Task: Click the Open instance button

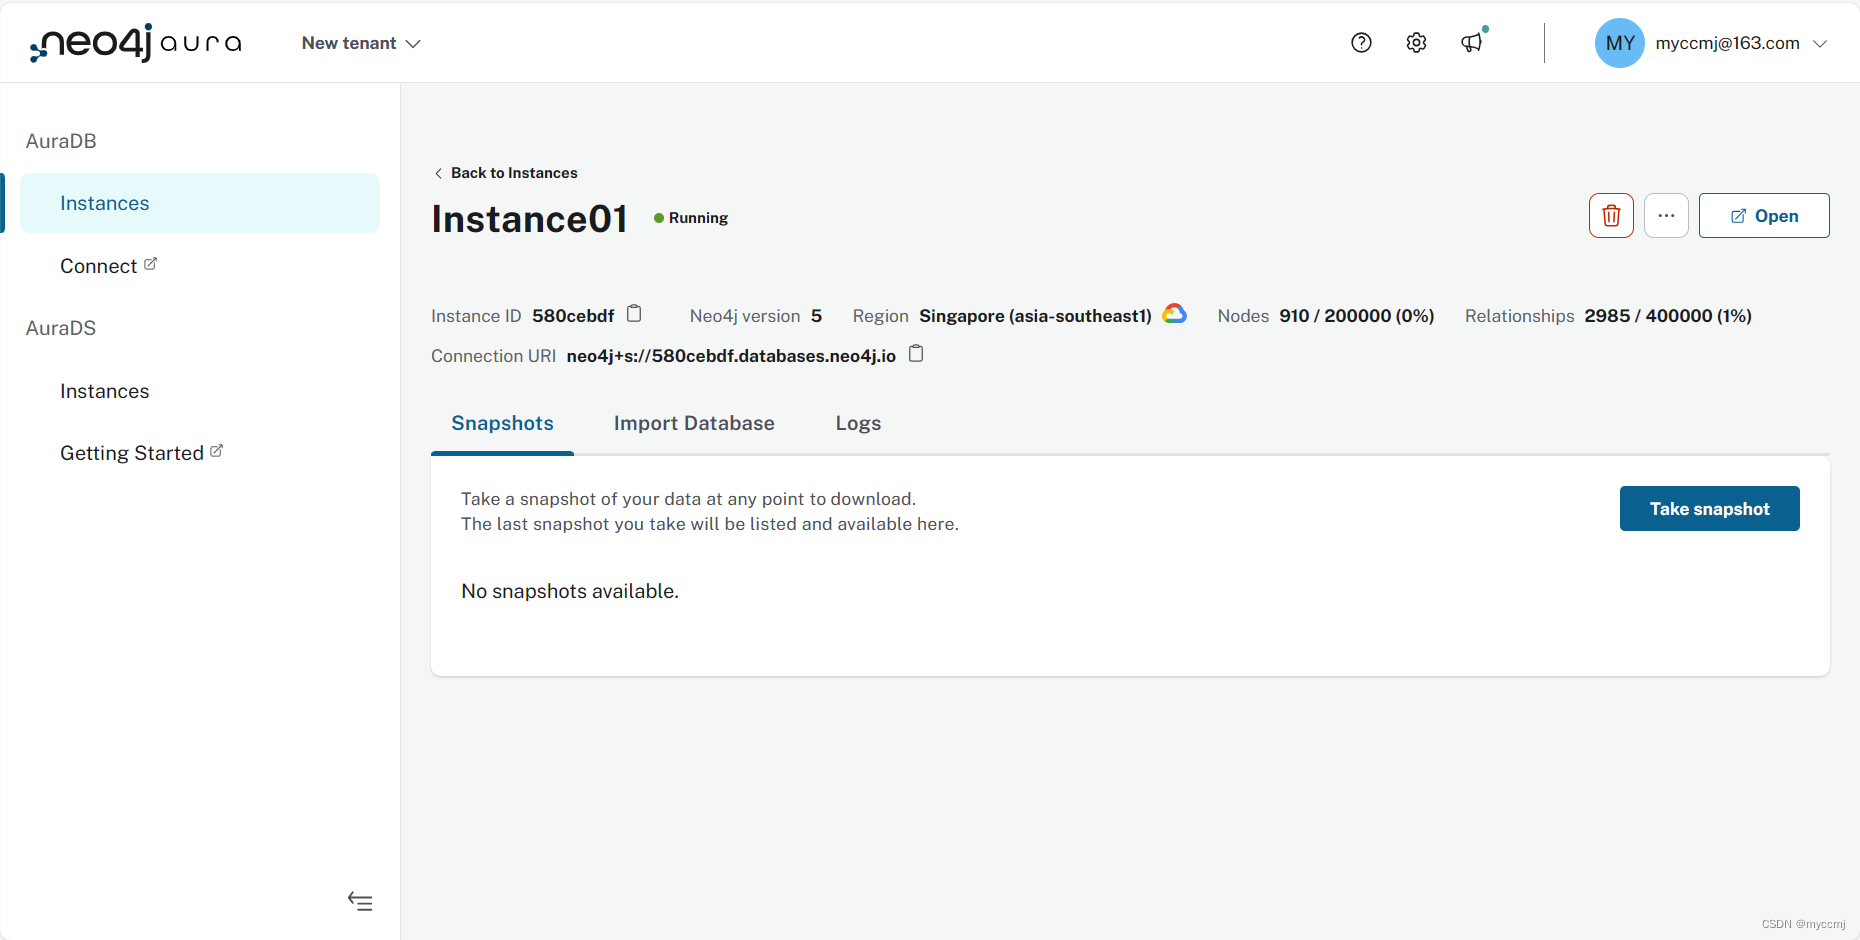Action: [1764, 215]
